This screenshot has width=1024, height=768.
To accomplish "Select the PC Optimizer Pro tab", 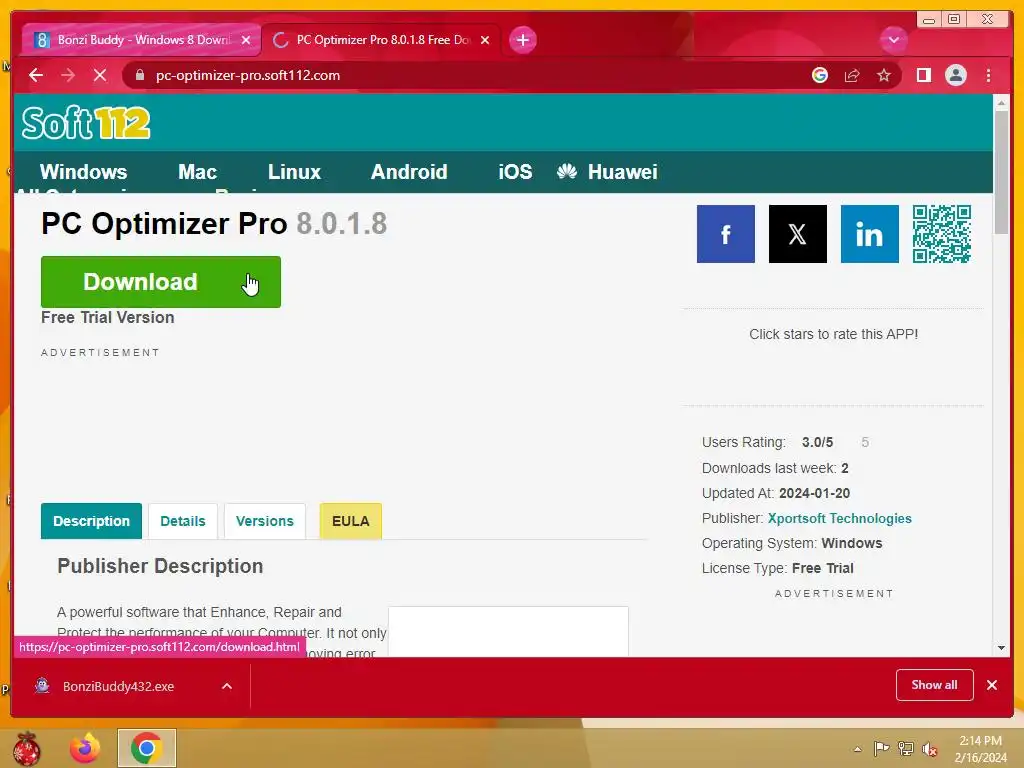I will pos(380,40).
